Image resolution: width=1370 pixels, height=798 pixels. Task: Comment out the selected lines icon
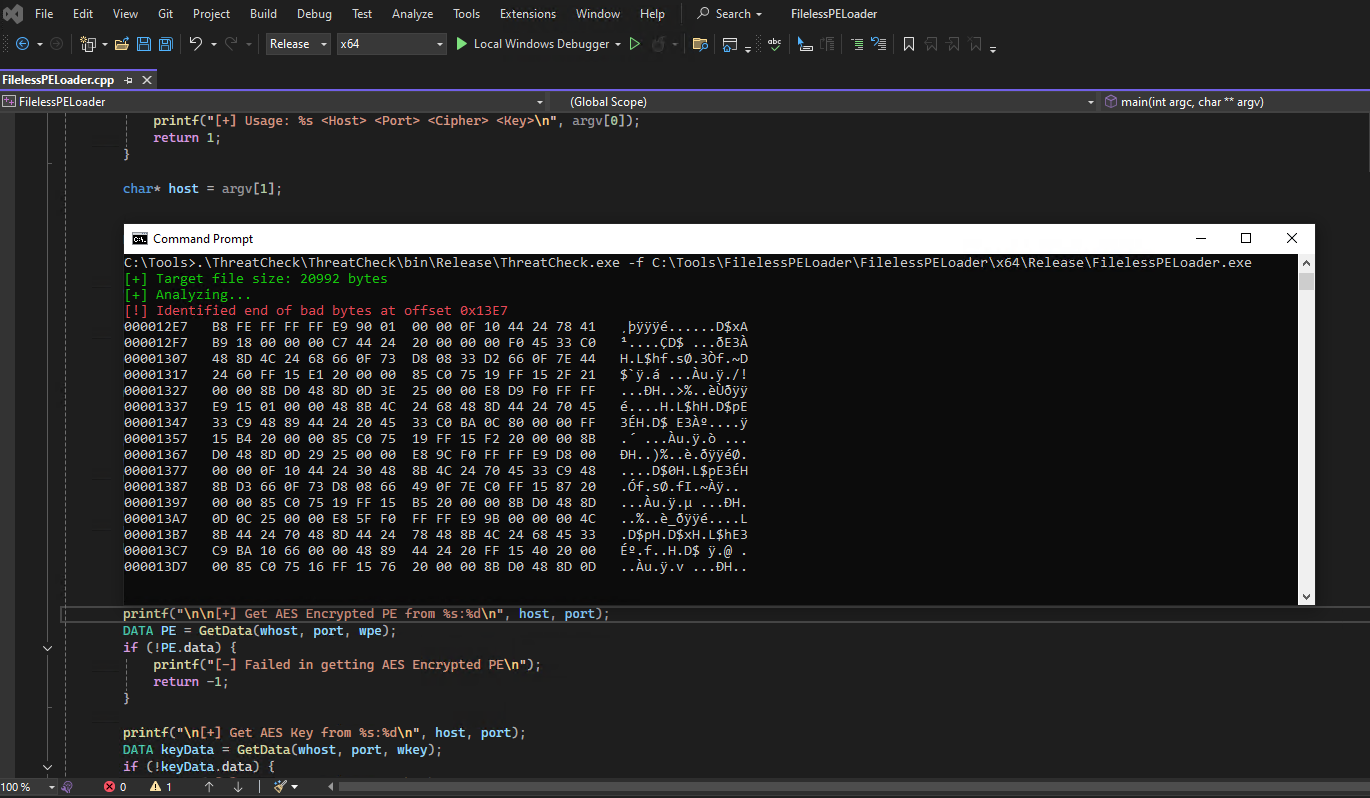(857, 44)
